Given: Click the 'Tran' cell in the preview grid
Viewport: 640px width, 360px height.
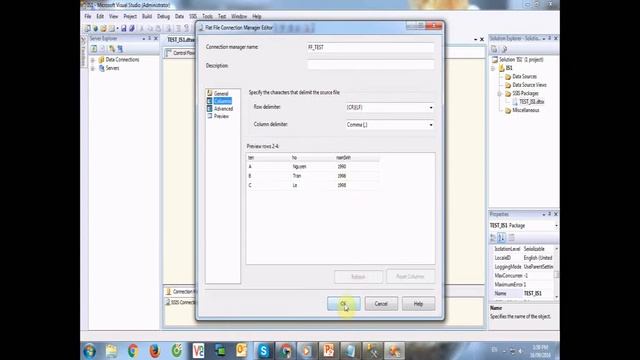Looking at the screenshot, I should tap(297, 176).
